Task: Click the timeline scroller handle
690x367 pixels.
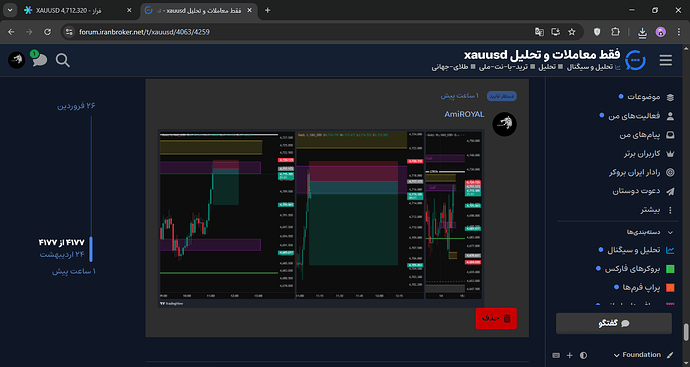Action: pyautogui.click(x=91, y=249)
